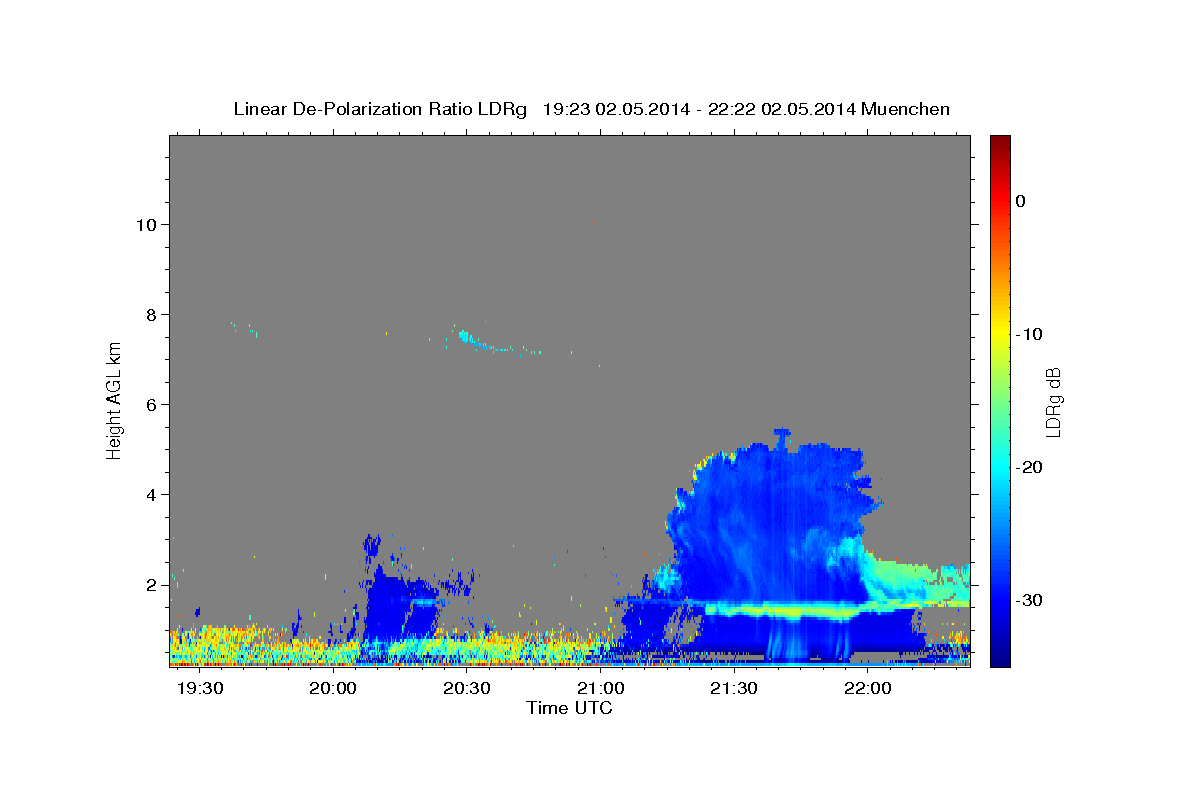Click the 21:30 time tick label
Image resolution: width=1200 pixels, height=800 pixels.
(734, 688)
